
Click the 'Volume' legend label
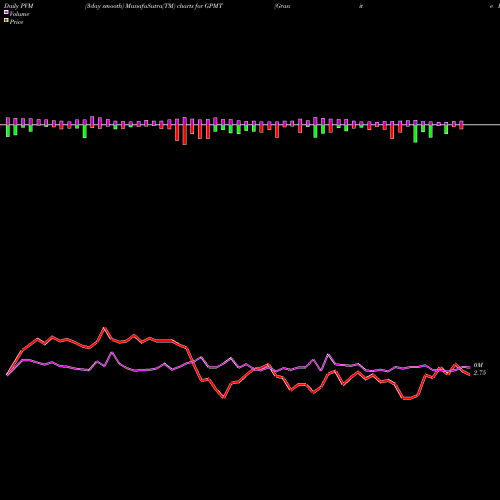click(19, 14)
